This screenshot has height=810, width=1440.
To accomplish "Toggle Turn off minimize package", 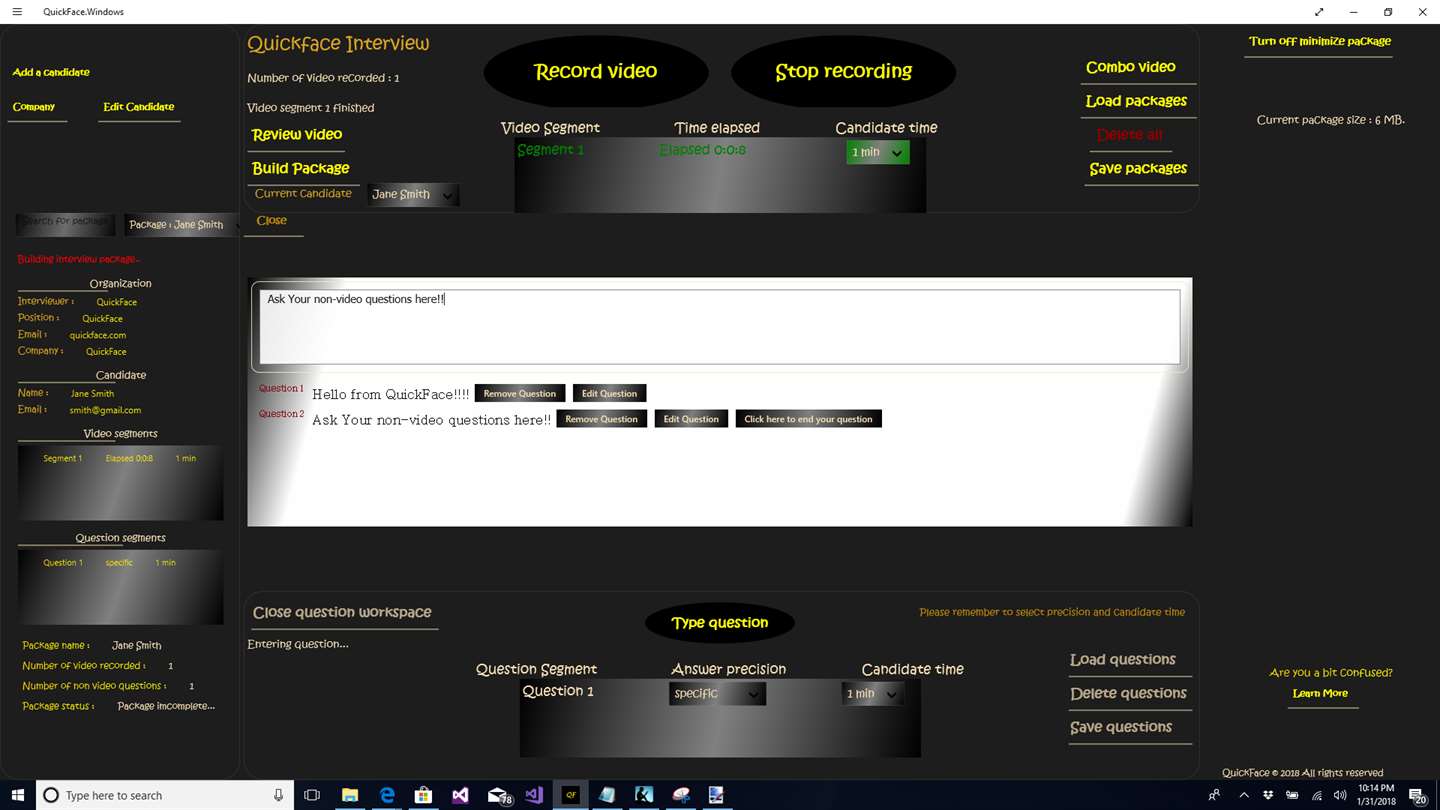I will coord(1319,41).
